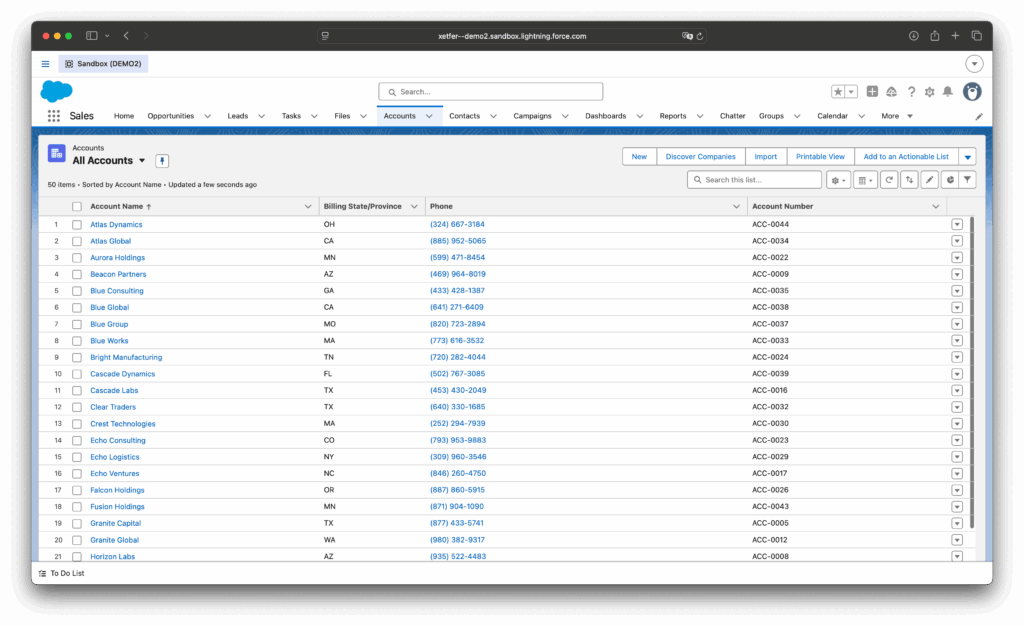Open the Help question mark icon

click(x=911, y=92)
